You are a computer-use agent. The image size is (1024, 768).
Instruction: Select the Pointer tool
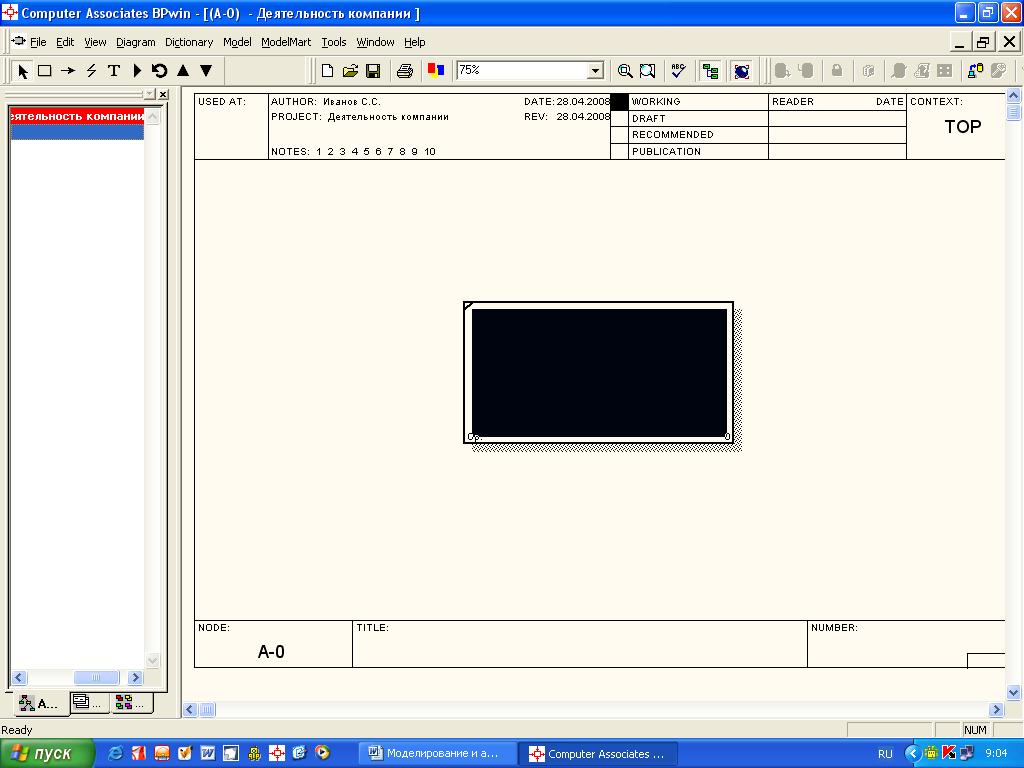[x=23, y=71]
